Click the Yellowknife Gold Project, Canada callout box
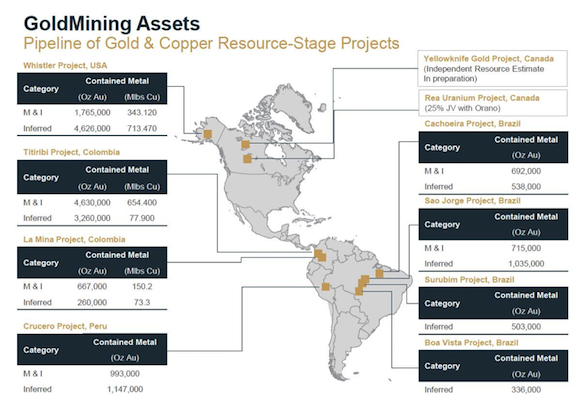 pos(492,69)
